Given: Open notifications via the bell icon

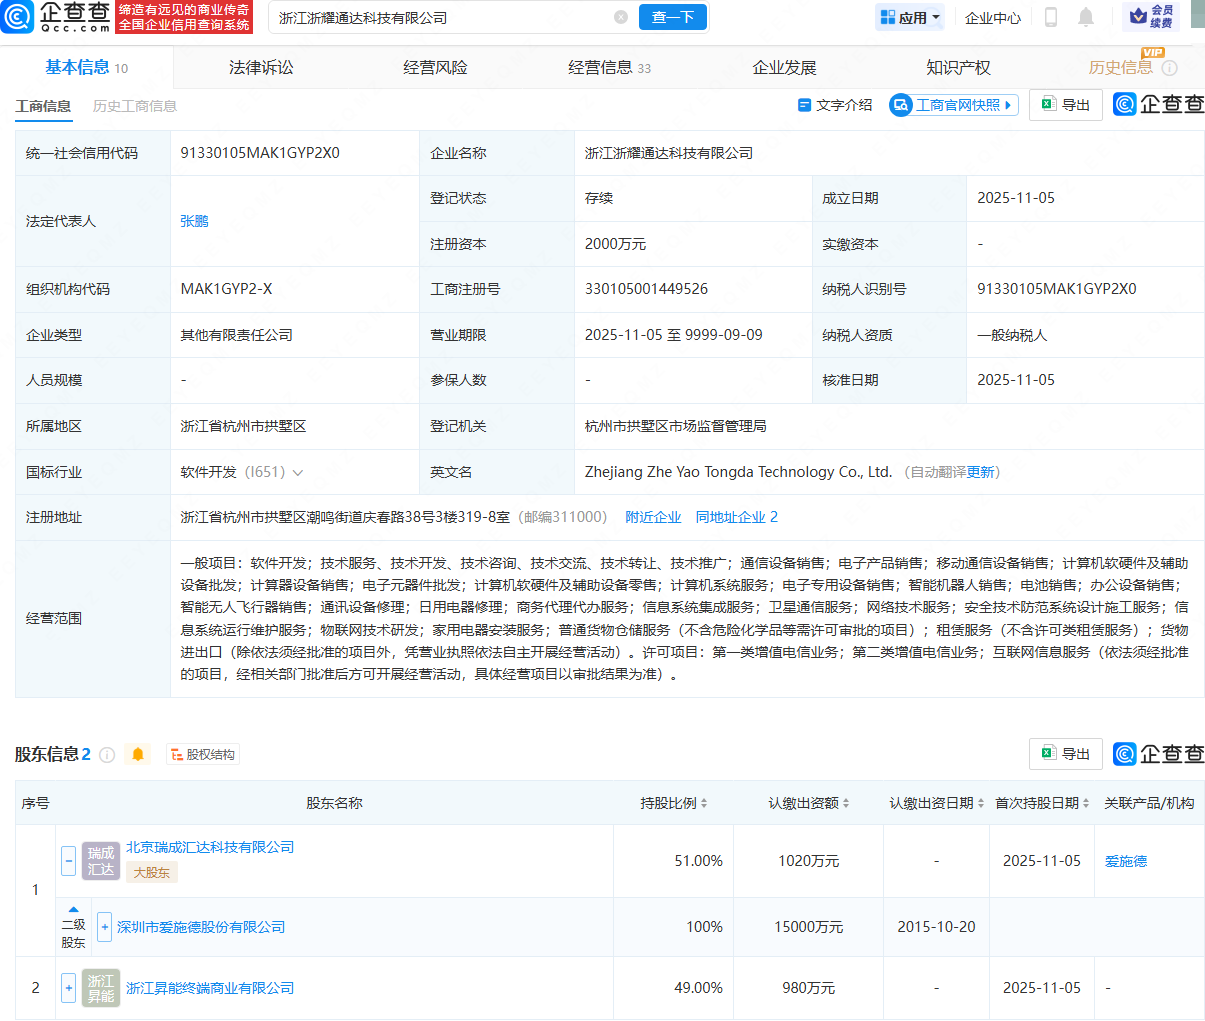Looking at the screenshot, I should point(1088,17).
